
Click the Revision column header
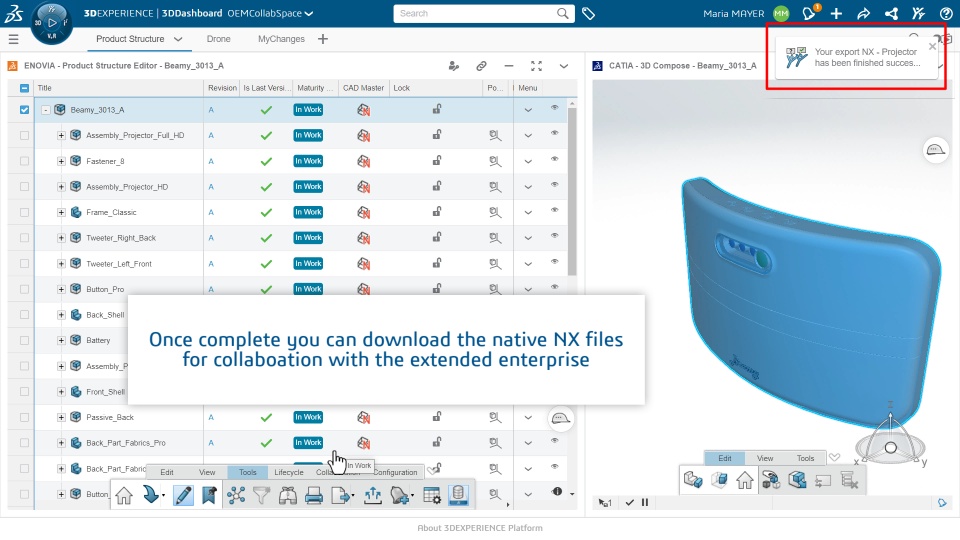coord(222,88)
